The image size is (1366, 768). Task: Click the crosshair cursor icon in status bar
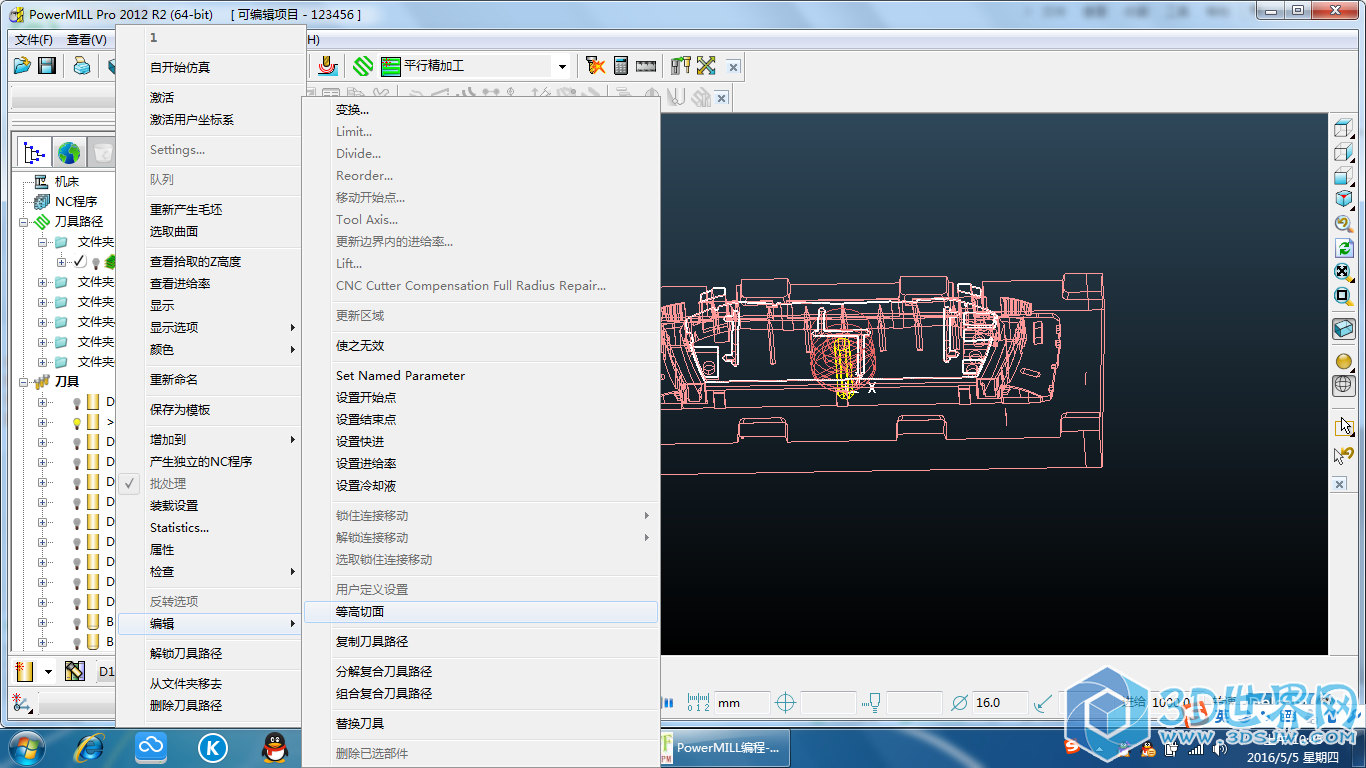pos(785,702)
